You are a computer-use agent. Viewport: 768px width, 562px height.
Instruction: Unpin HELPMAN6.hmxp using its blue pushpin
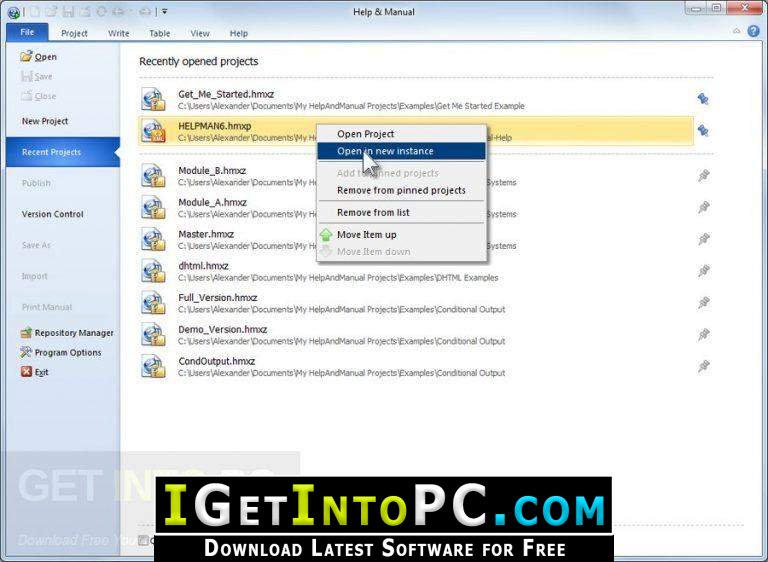point(703,130)
